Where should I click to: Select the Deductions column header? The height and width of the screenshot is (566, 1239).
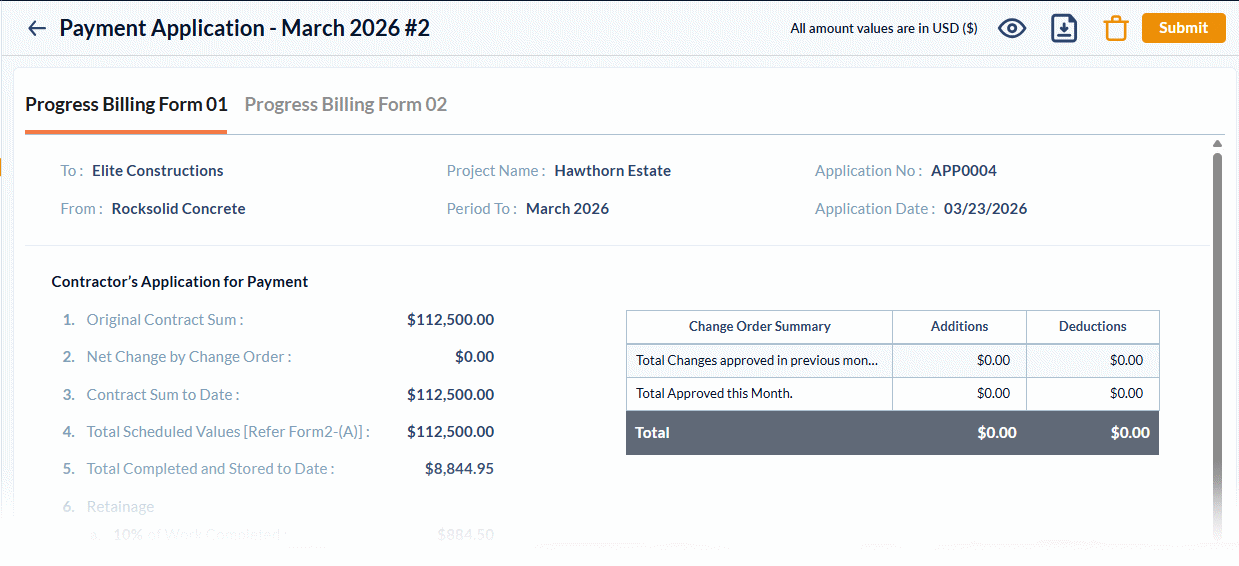[x=1092, y=326]
